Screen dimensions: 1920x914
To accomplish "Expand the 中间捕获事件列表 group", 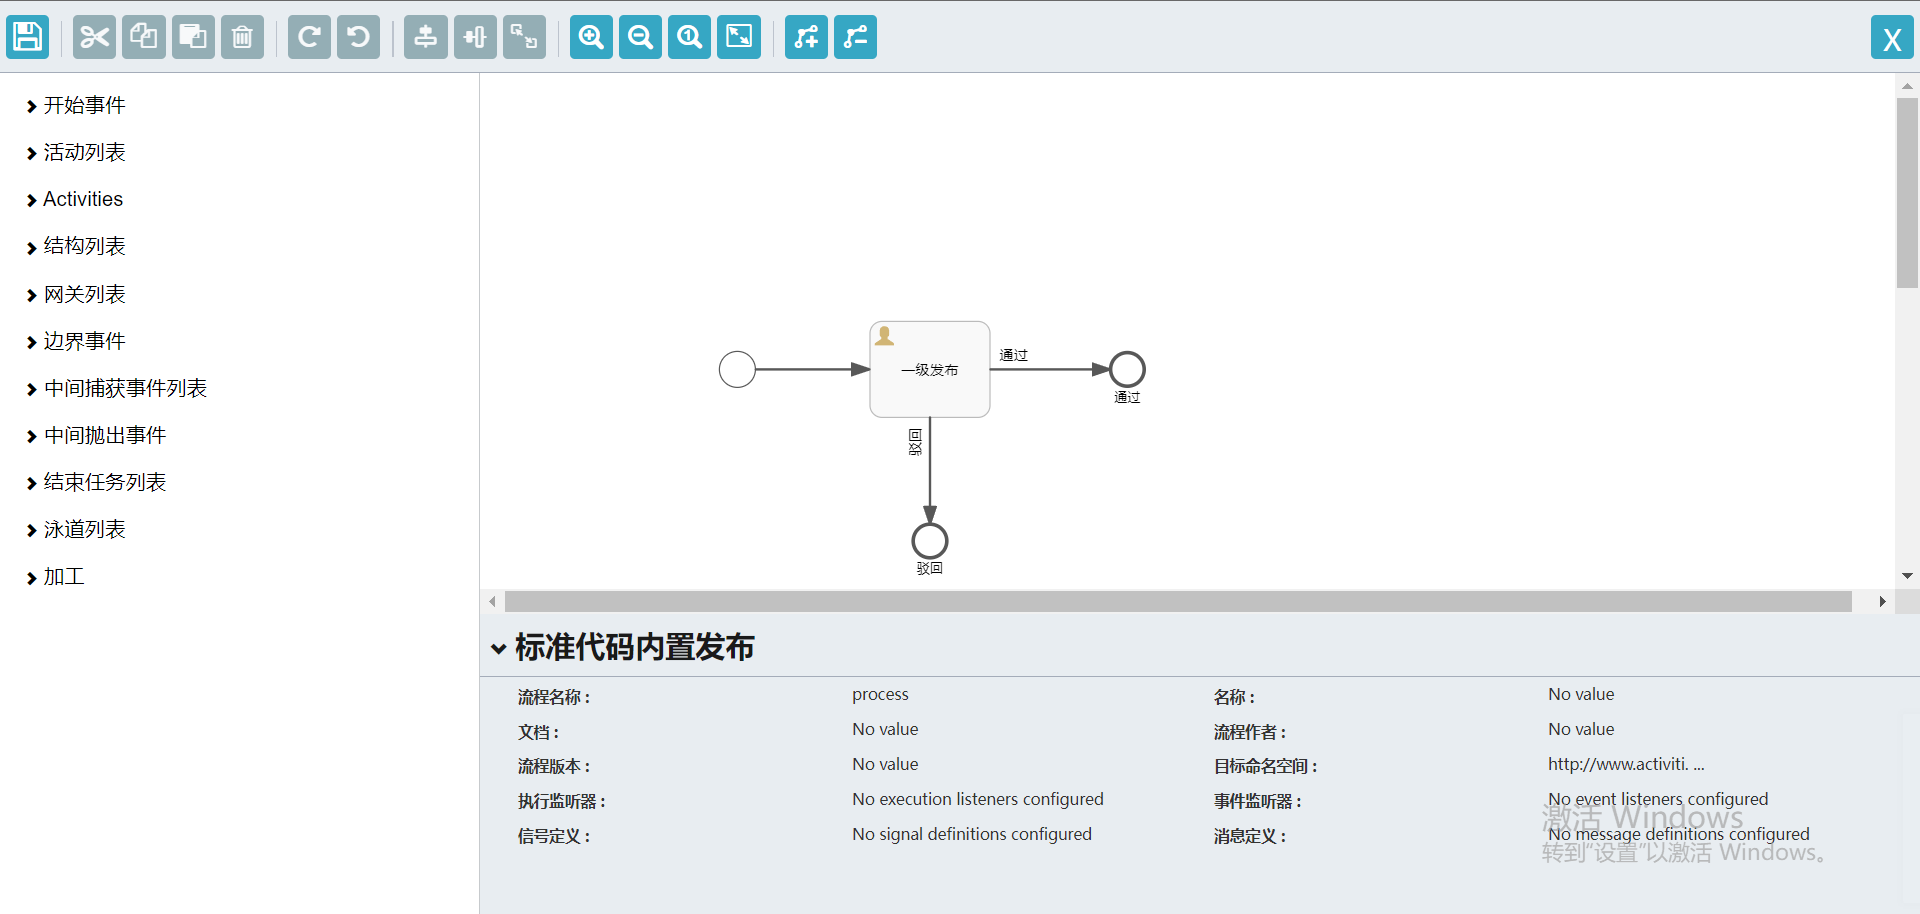I will click(117, 388).
